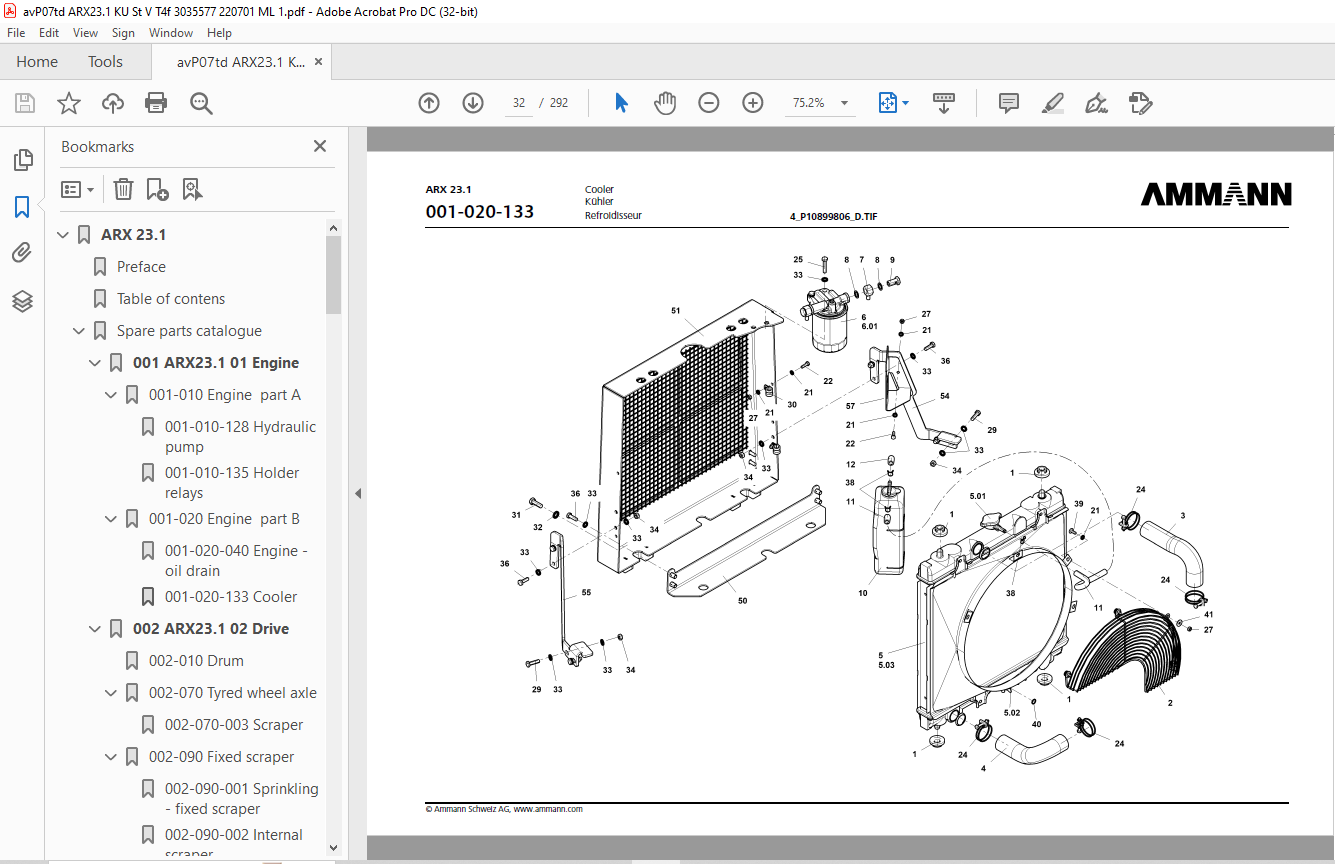Click the zoom percentage field 75.2%
Viewport: 1335px width, 864px height.
click(x=809, y=103)
